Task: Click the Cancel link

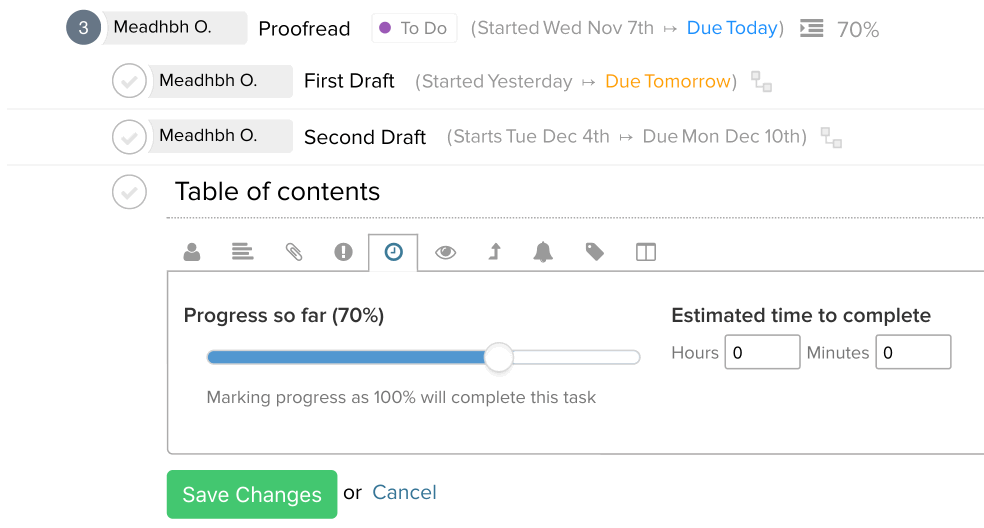Action: click(404, 492)
